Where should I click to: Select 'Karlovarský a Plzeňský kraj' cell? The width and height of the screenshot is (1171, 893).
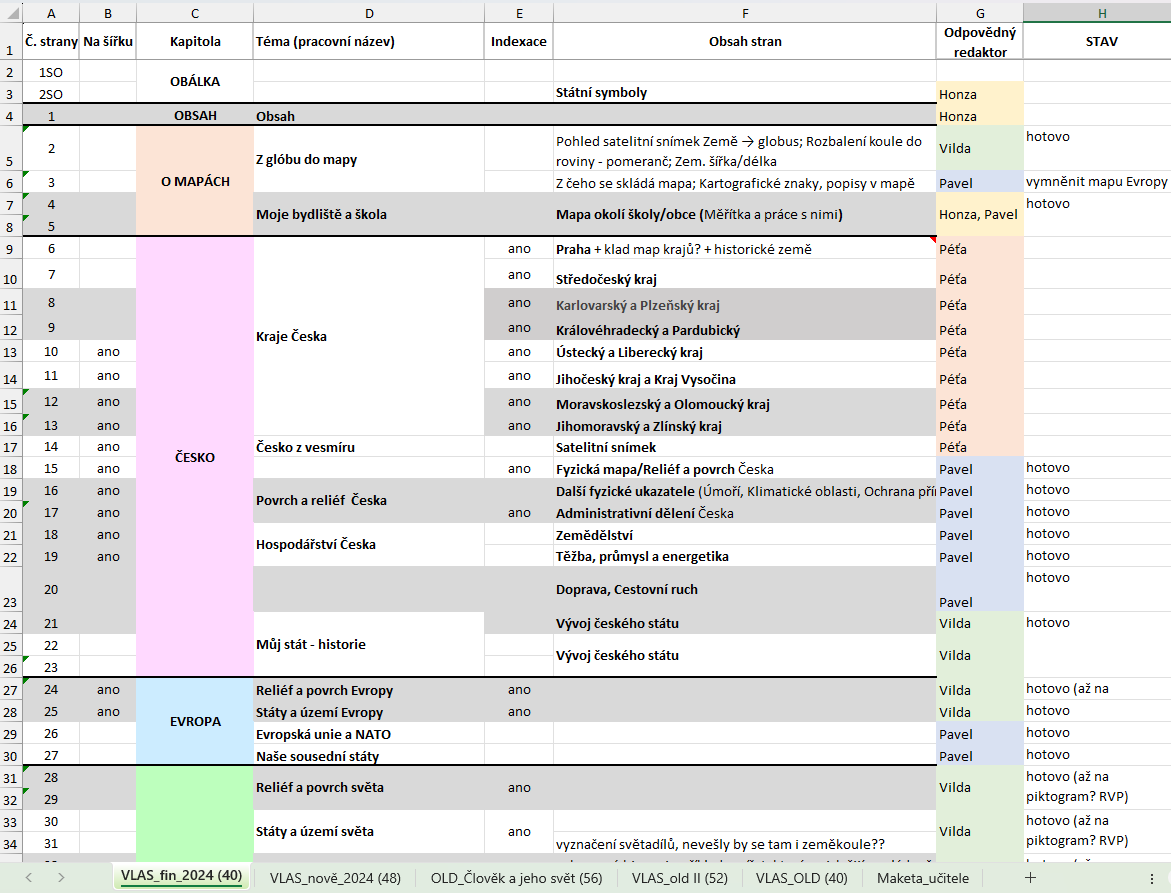tap(745, 303)
